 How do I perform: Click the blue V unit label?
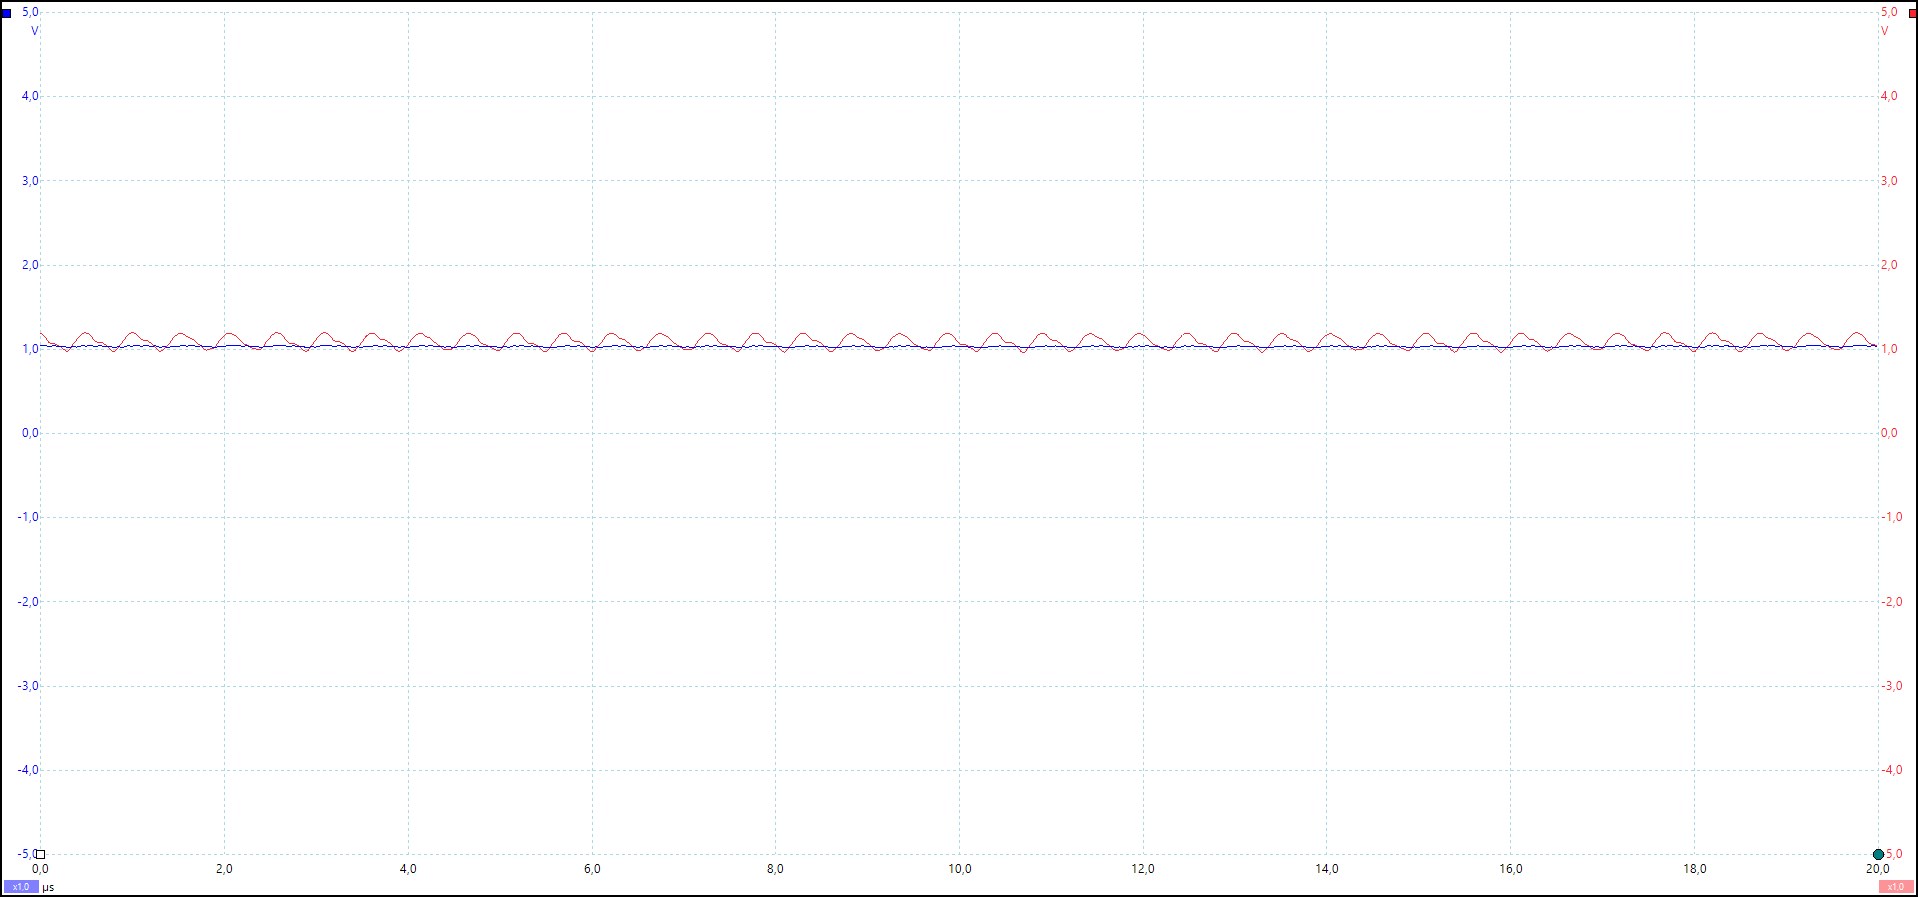(35, 31)
